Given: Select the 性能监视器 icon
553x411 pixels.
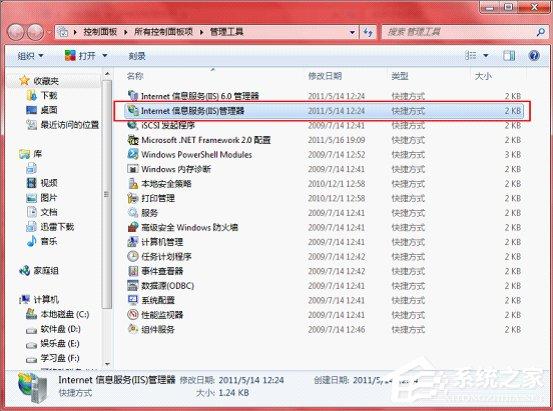Looking at the screenshot, I should click(133, 314).
